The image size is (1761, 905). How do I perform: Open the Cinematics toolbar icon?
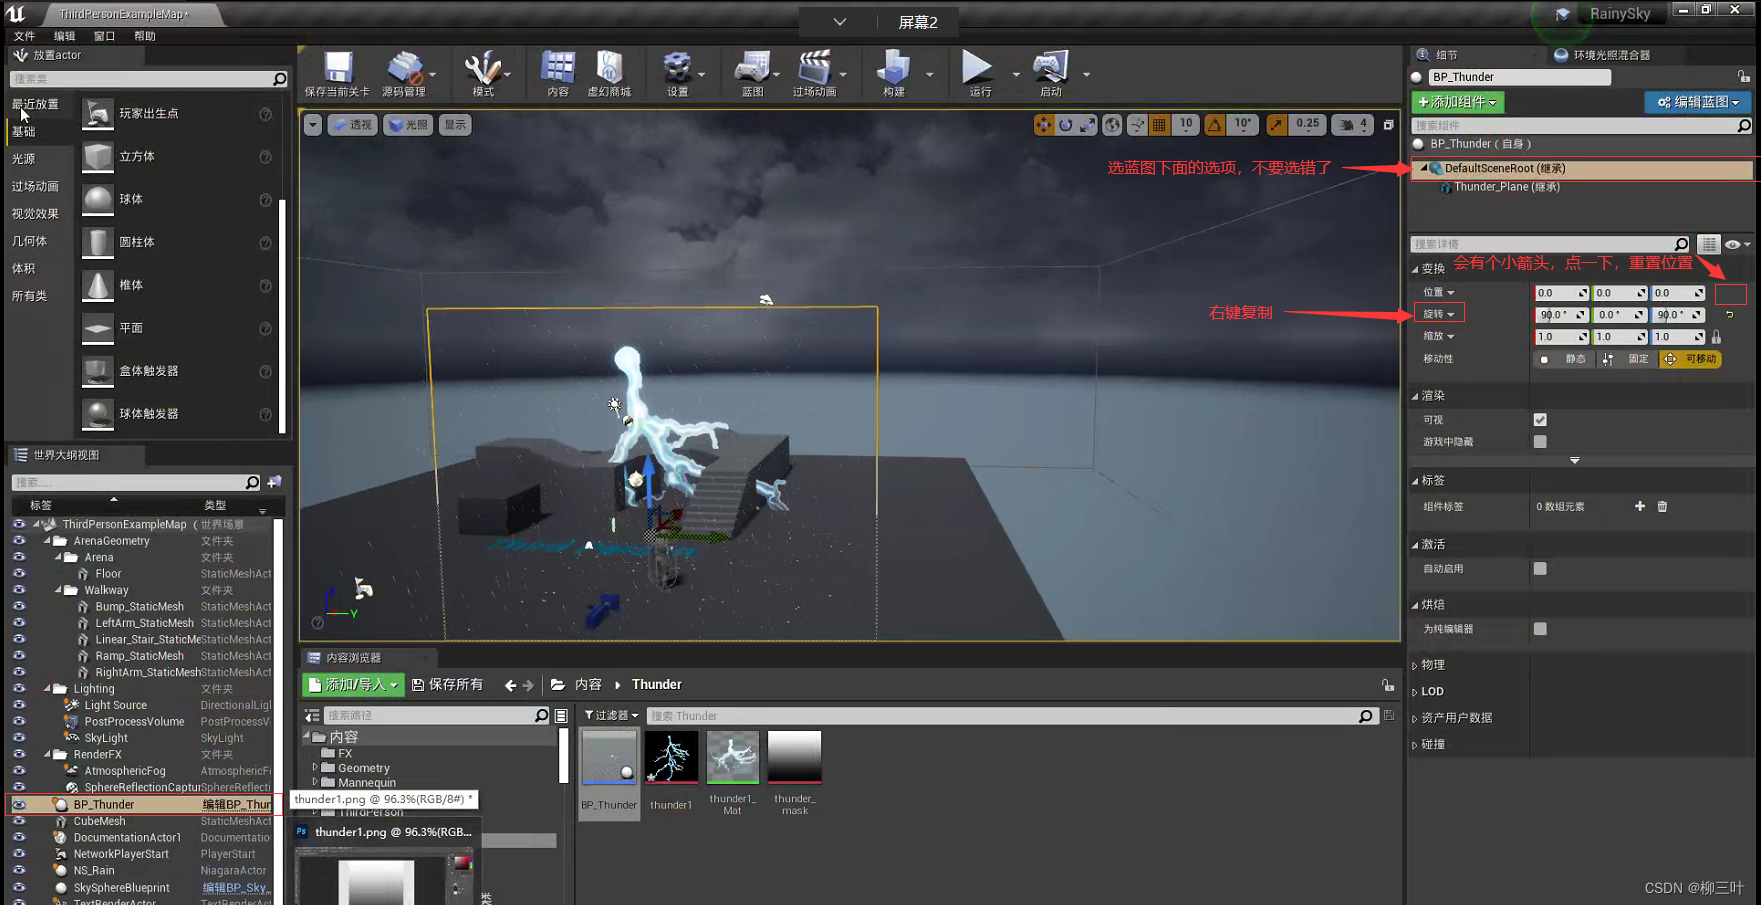[x=814, y=67]
